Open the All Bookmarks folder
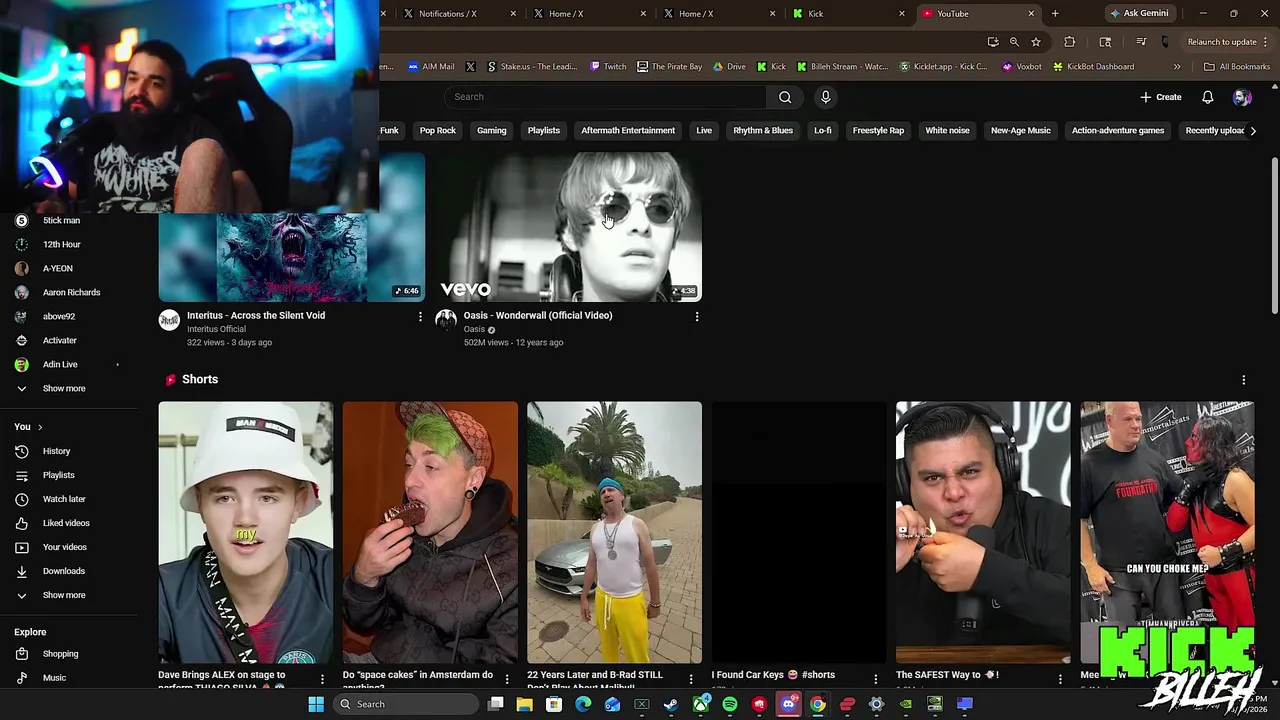This screenshot has width=1280, height=720. tap(1237, 67)
